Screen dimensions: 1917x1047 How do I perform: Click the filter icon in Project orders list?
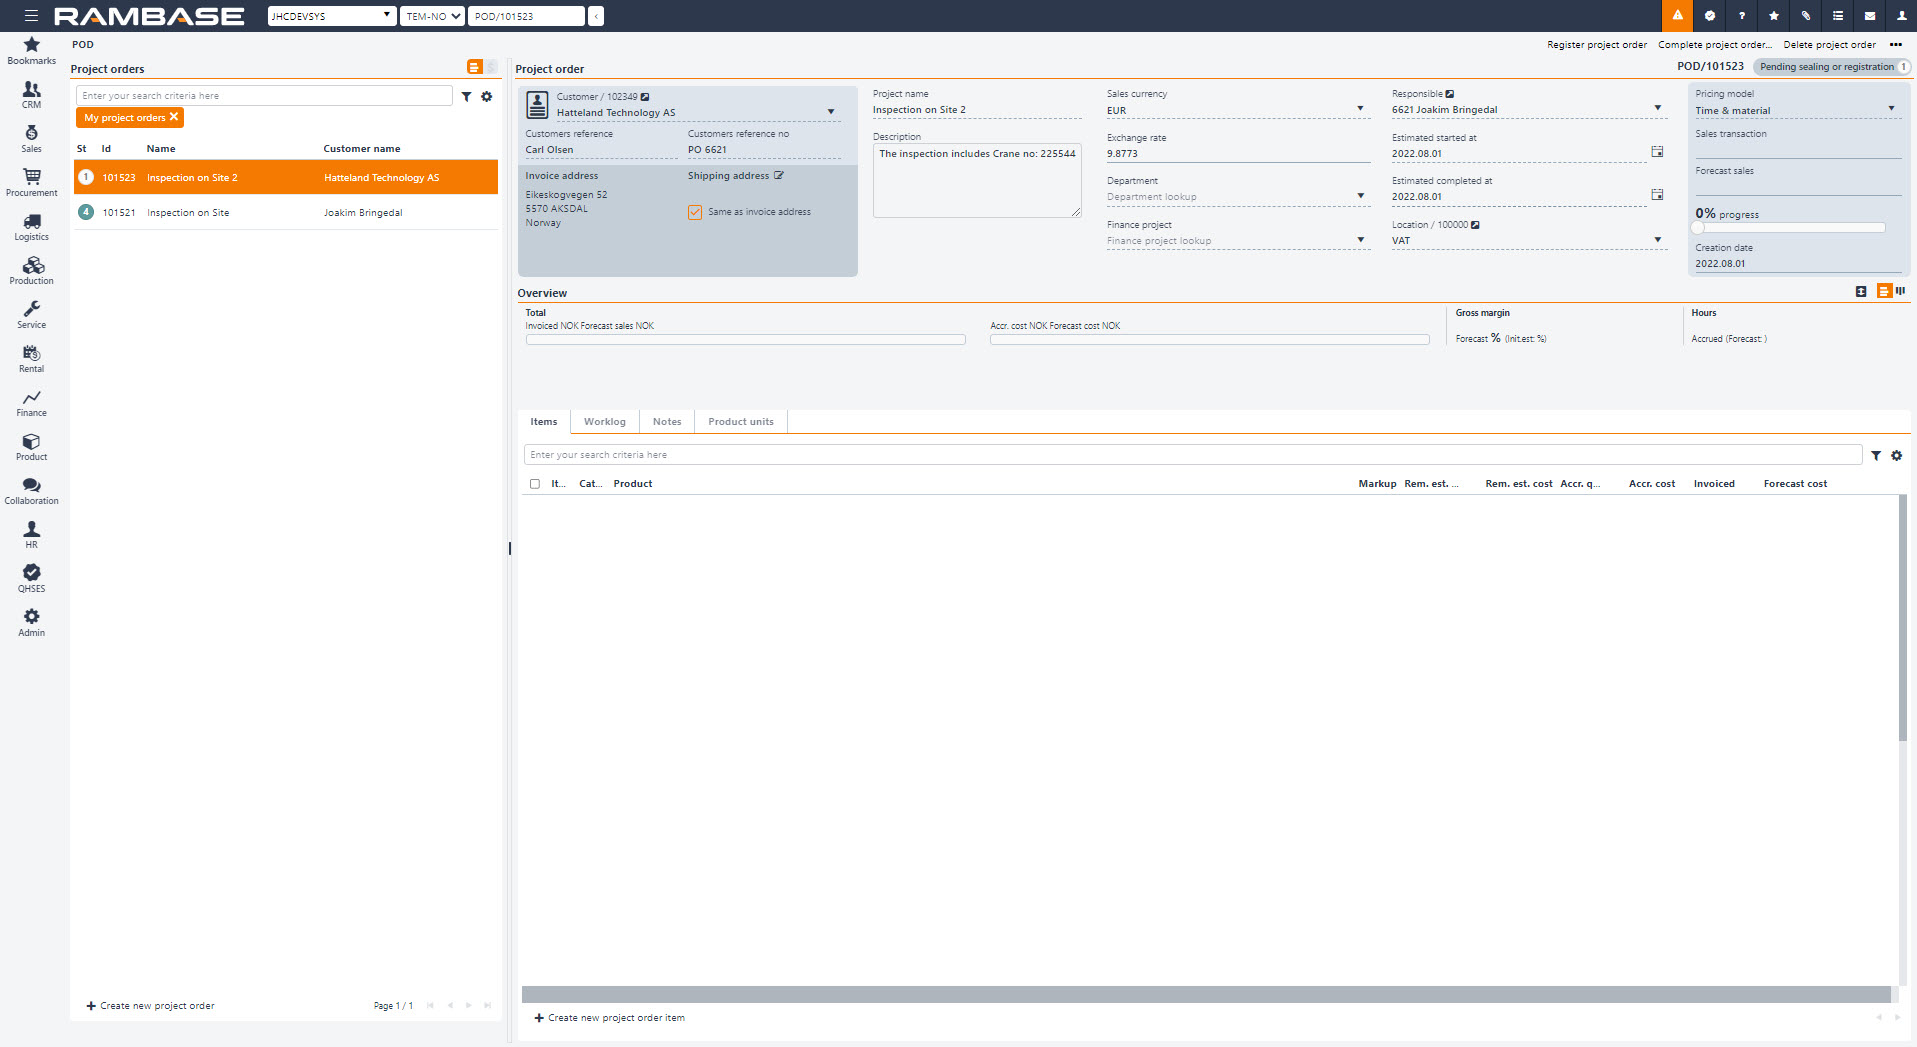[466, 97]
